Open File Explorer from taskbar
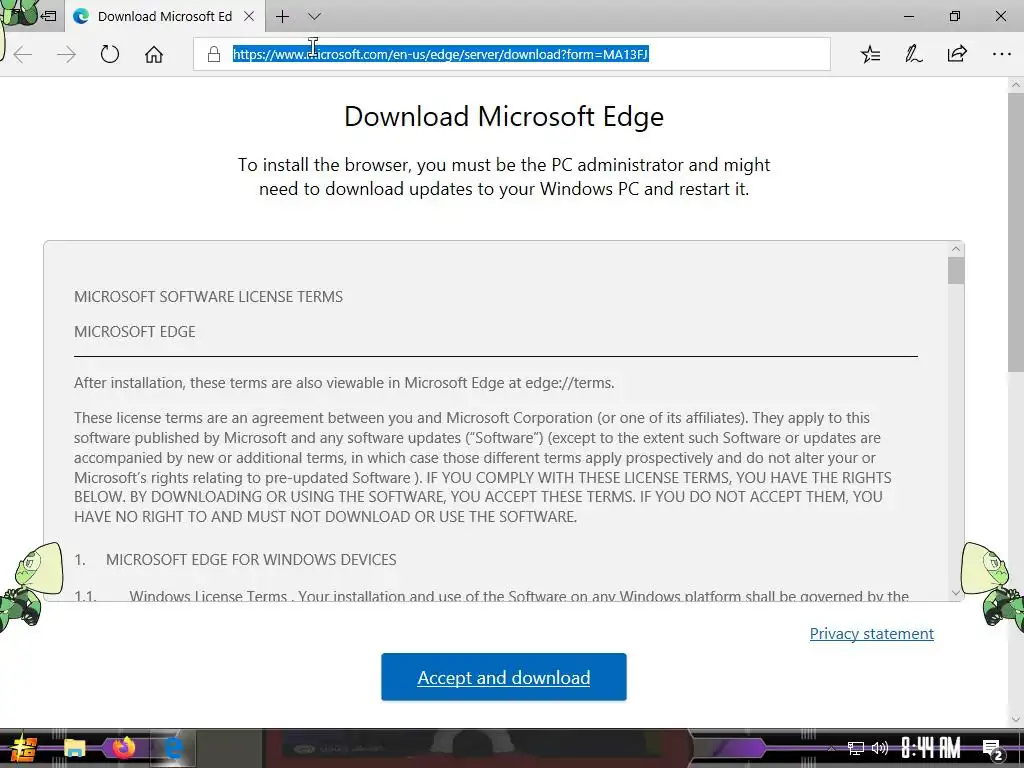The height and width of the screenshot is (768, 1024). point(74,748)
